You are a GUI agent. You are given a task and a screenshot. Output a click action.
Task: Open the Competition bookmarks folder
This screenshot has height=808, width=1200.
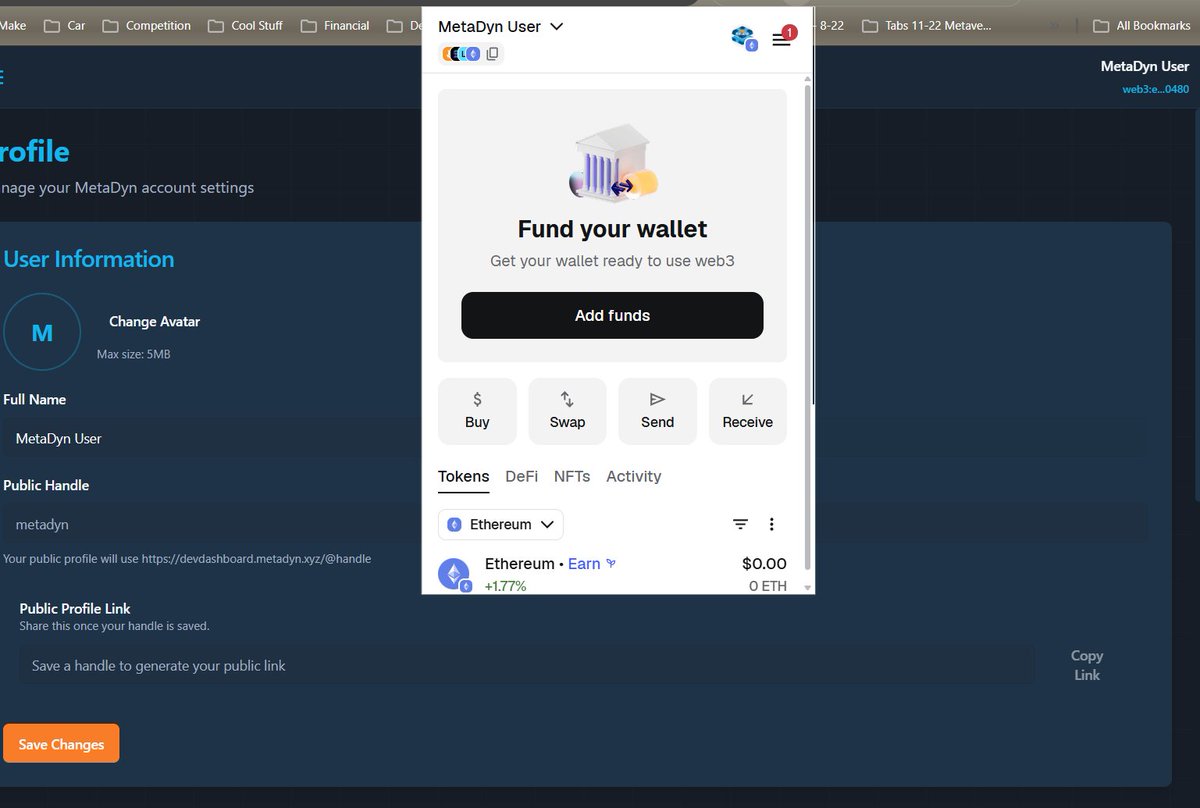(146, 25)
